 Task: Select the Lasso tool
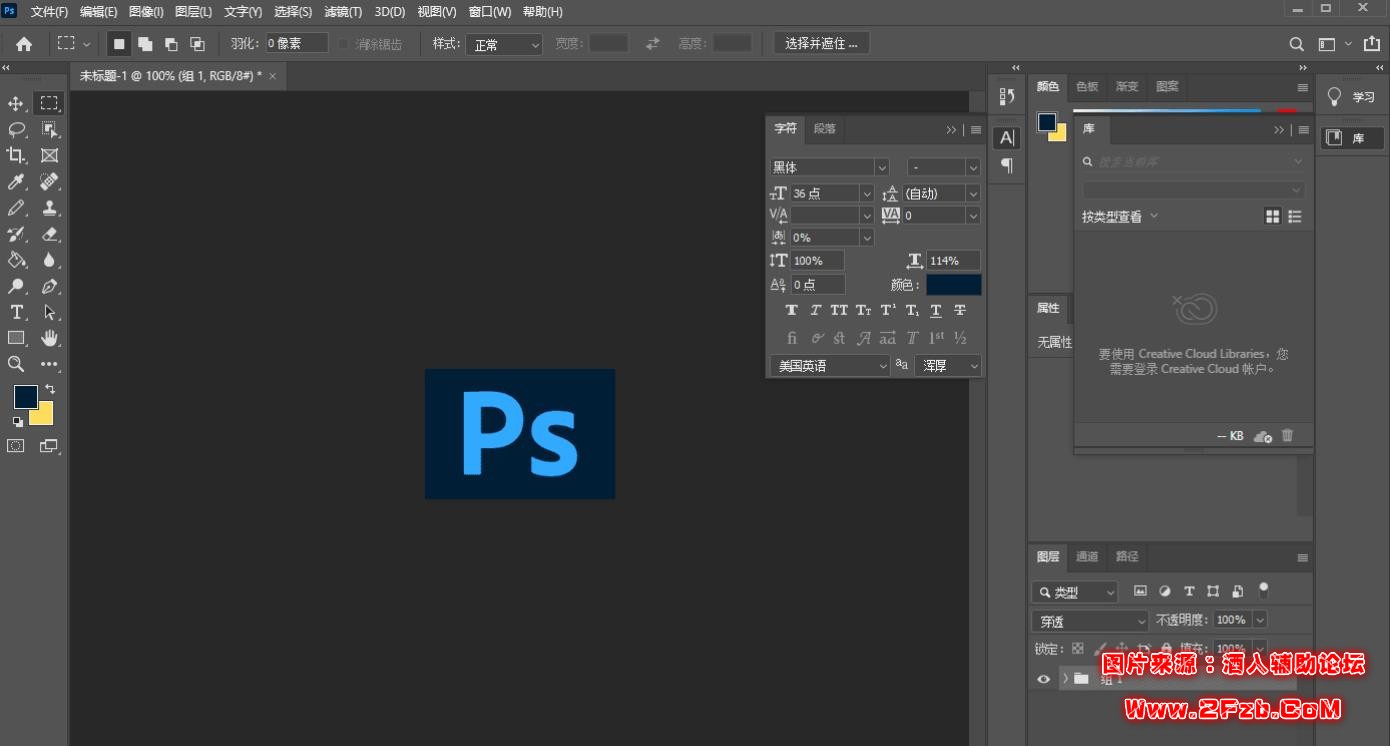pos(16,130)
